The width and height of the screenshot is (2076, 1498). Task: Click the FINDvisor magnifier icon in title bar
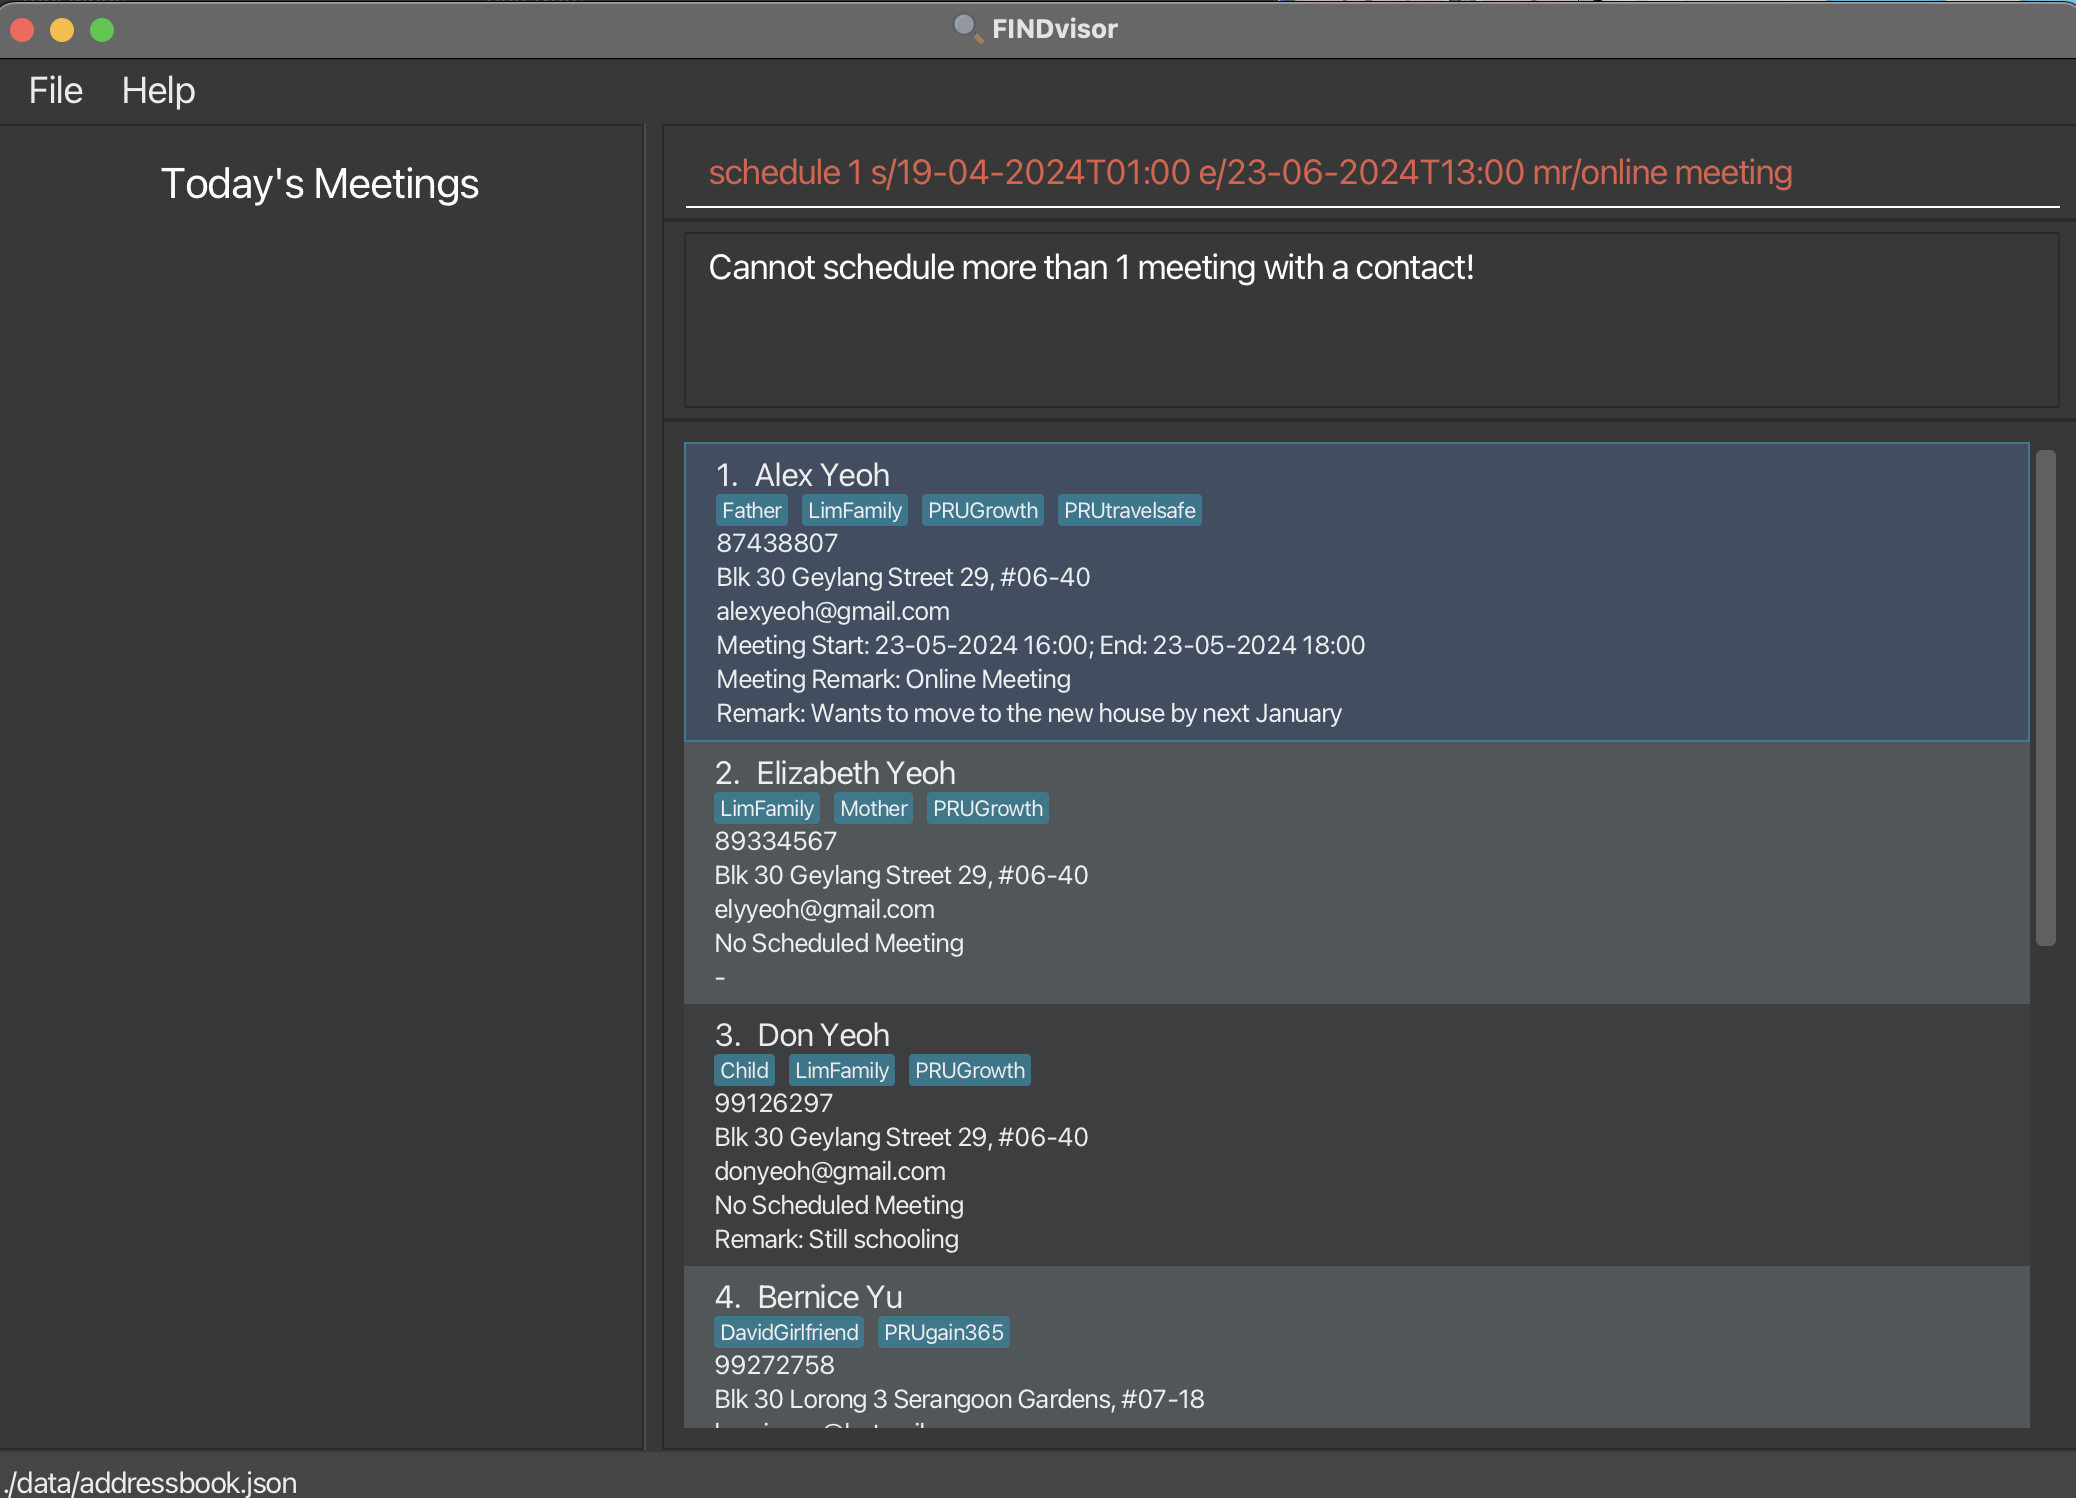point(966,28)
